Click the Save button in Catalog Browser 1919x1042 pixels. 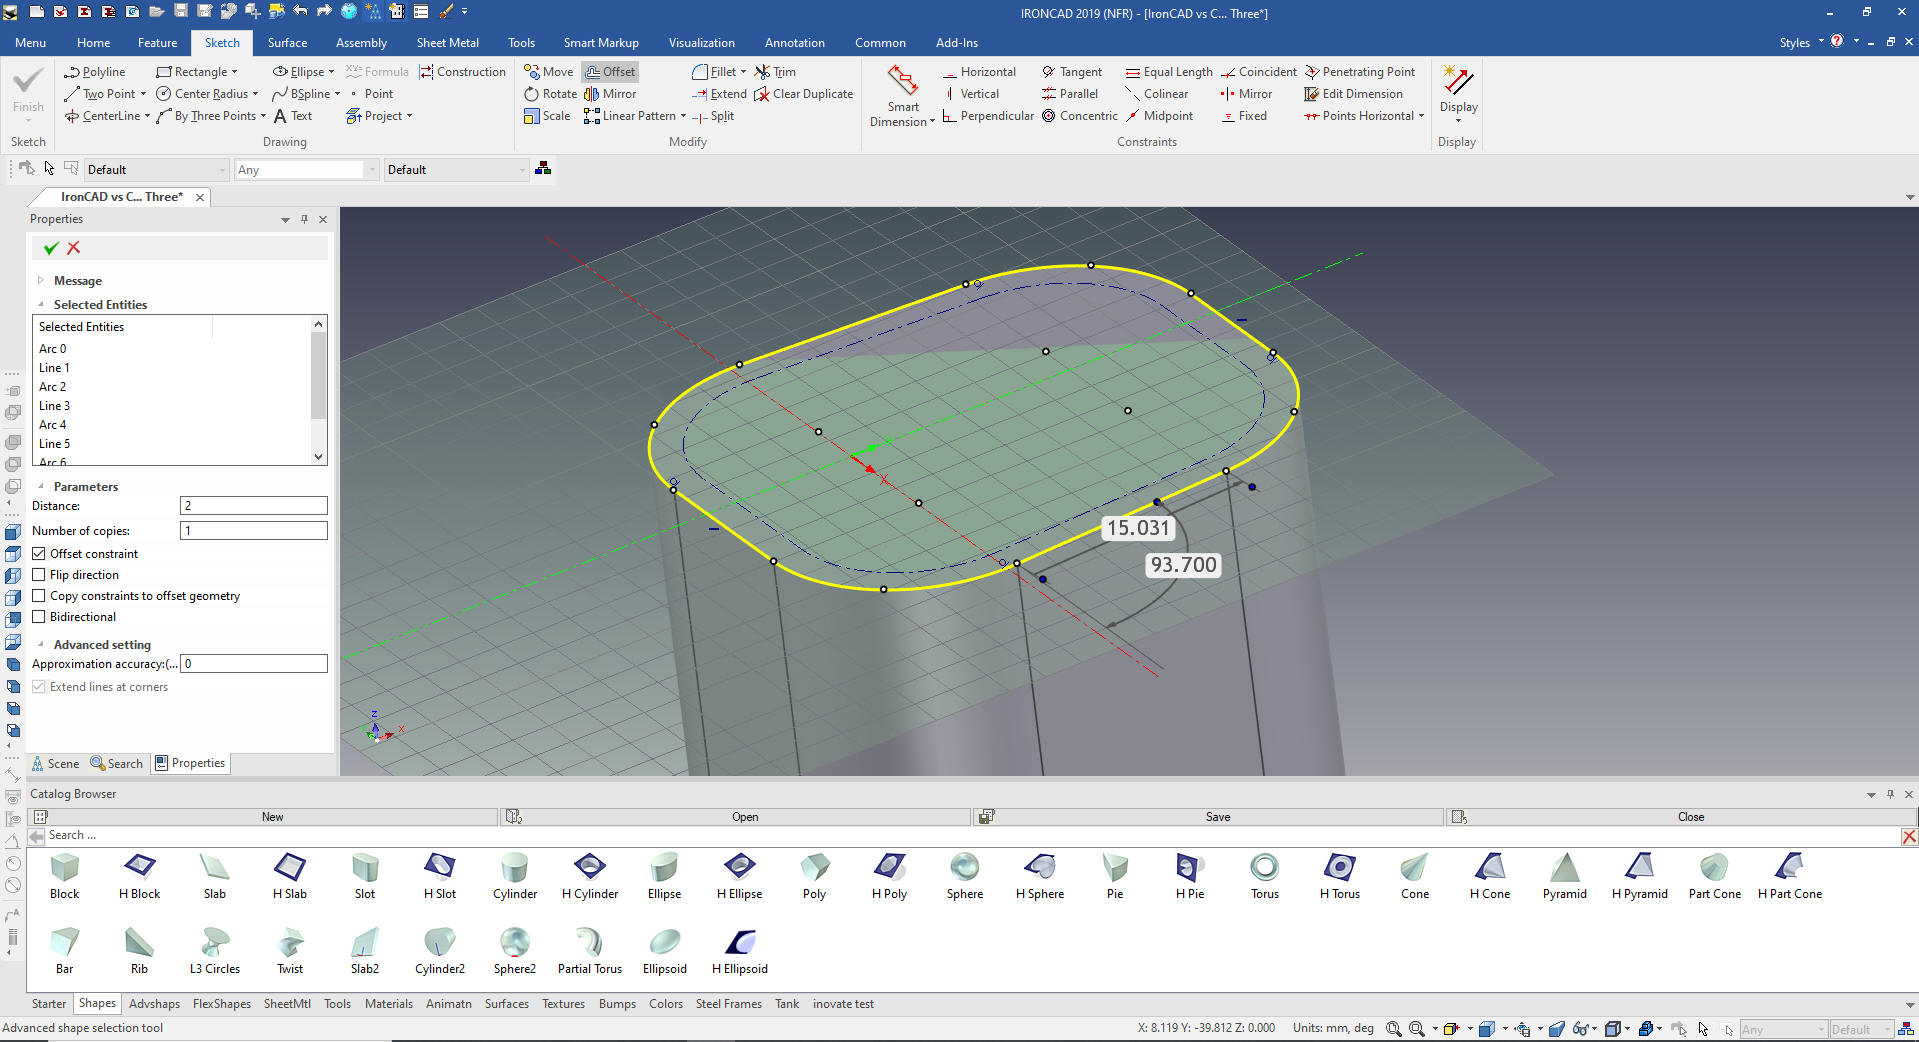[1217, 817]
